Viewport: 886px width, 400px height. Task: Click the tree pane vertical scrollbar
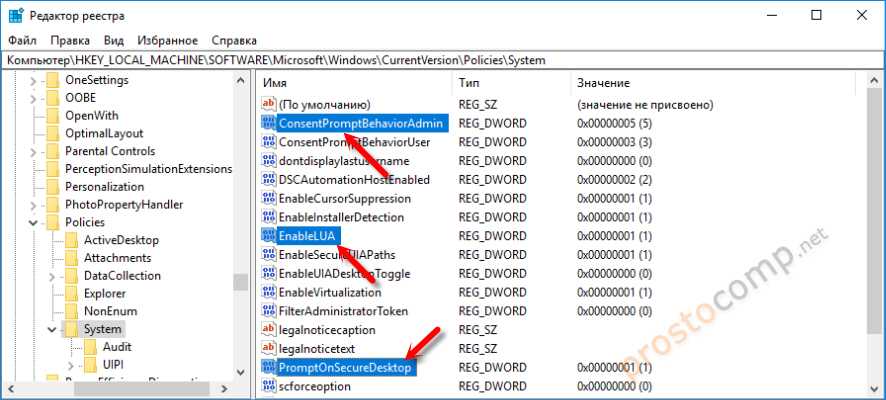coord(241,200)
